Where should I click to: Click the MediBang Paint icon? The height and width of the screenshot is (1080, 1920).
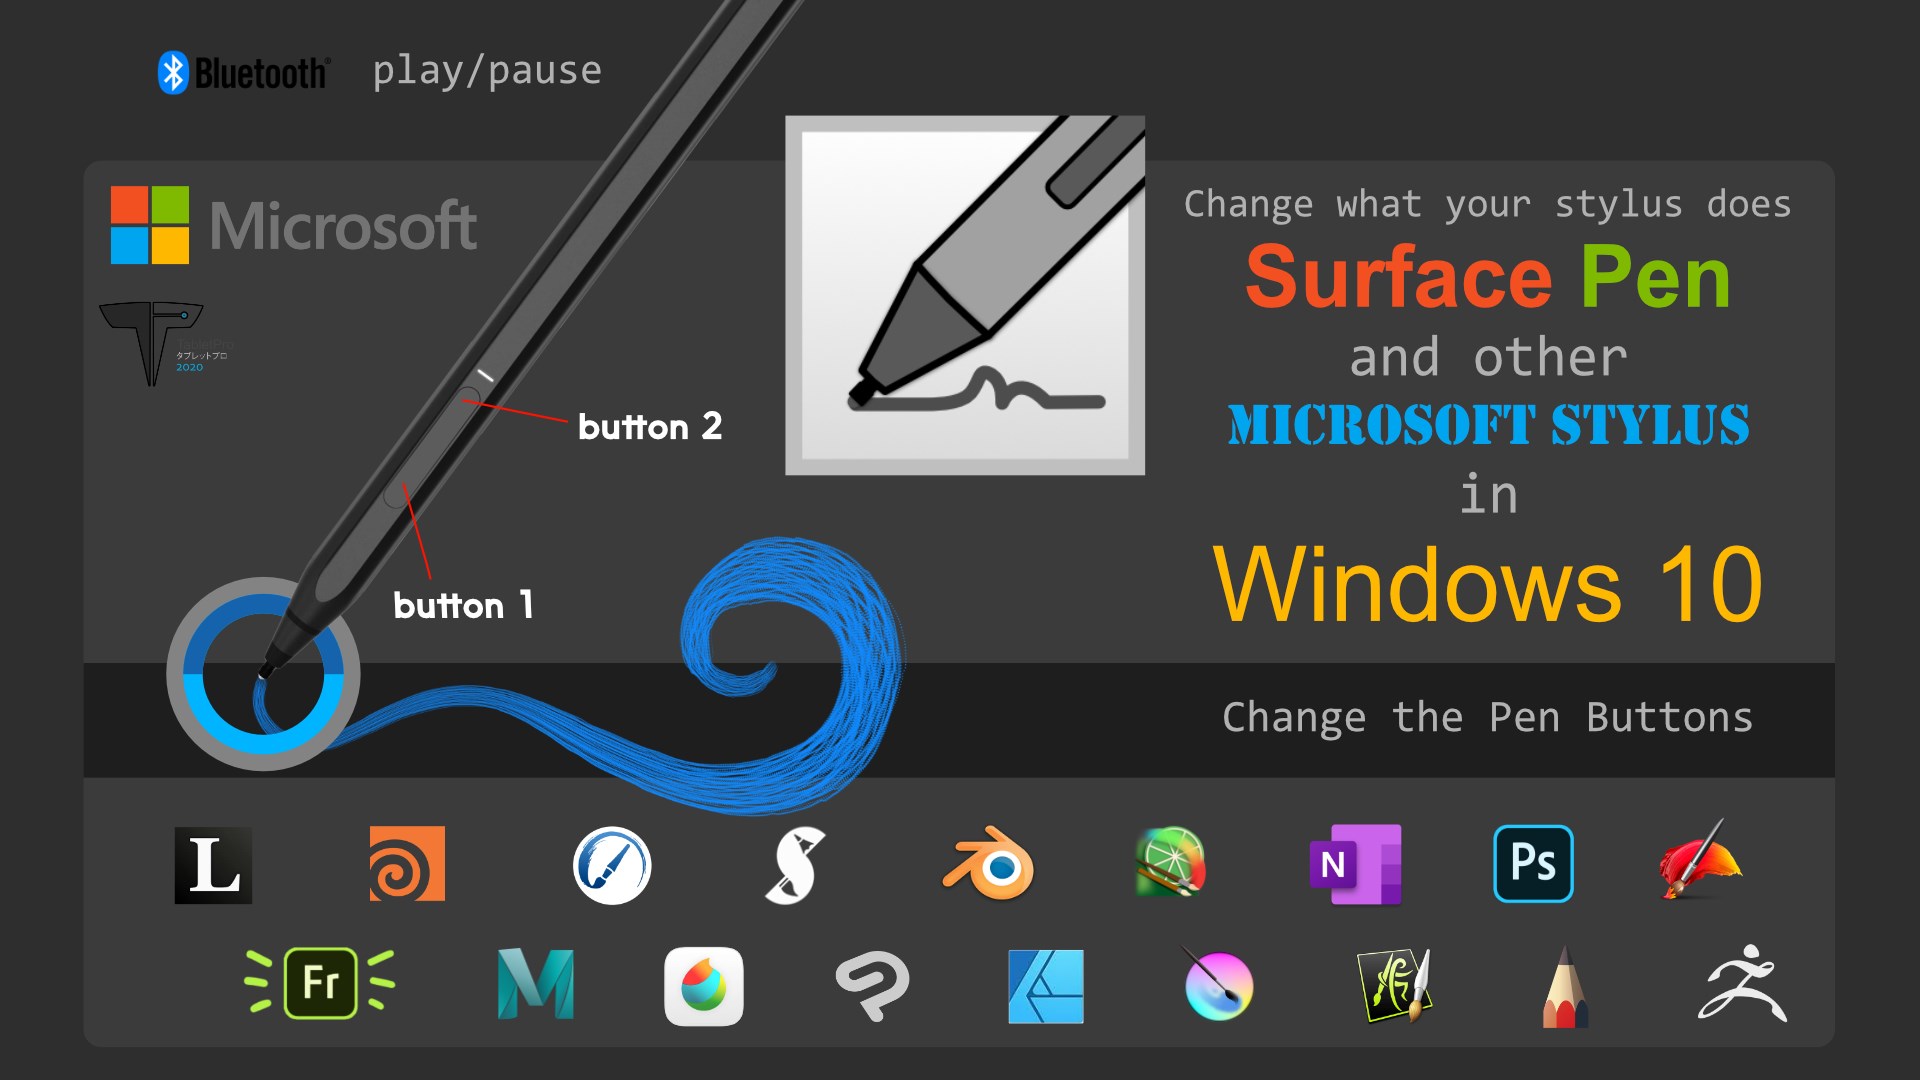[704, 986]
